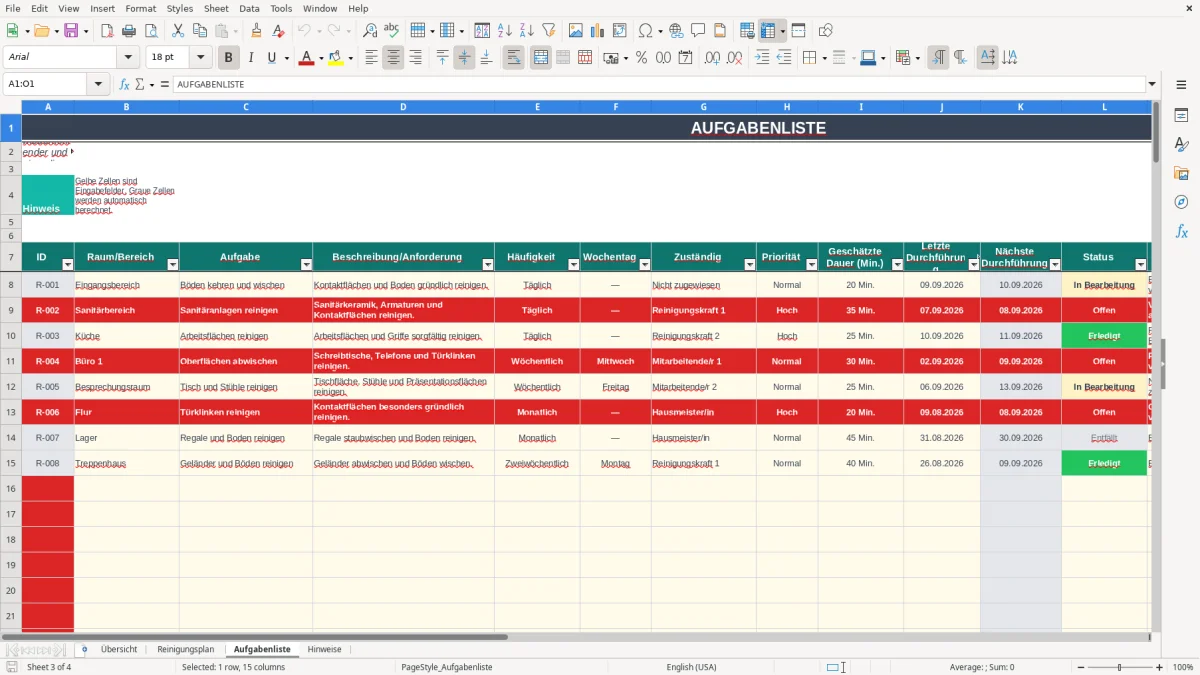Insert a comment
Image resolution: width=1200 pixels, height=675 pixels.
pos(697,31)
